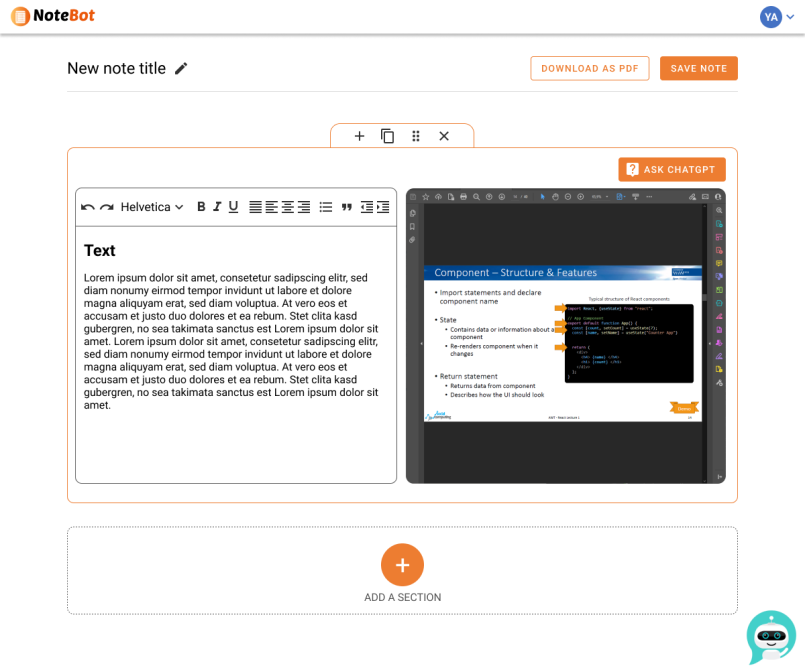The width and height of the screenshot is (805, 670).
Task: Insert a bulleted list in the editor
Action: (x=325, y=207)
